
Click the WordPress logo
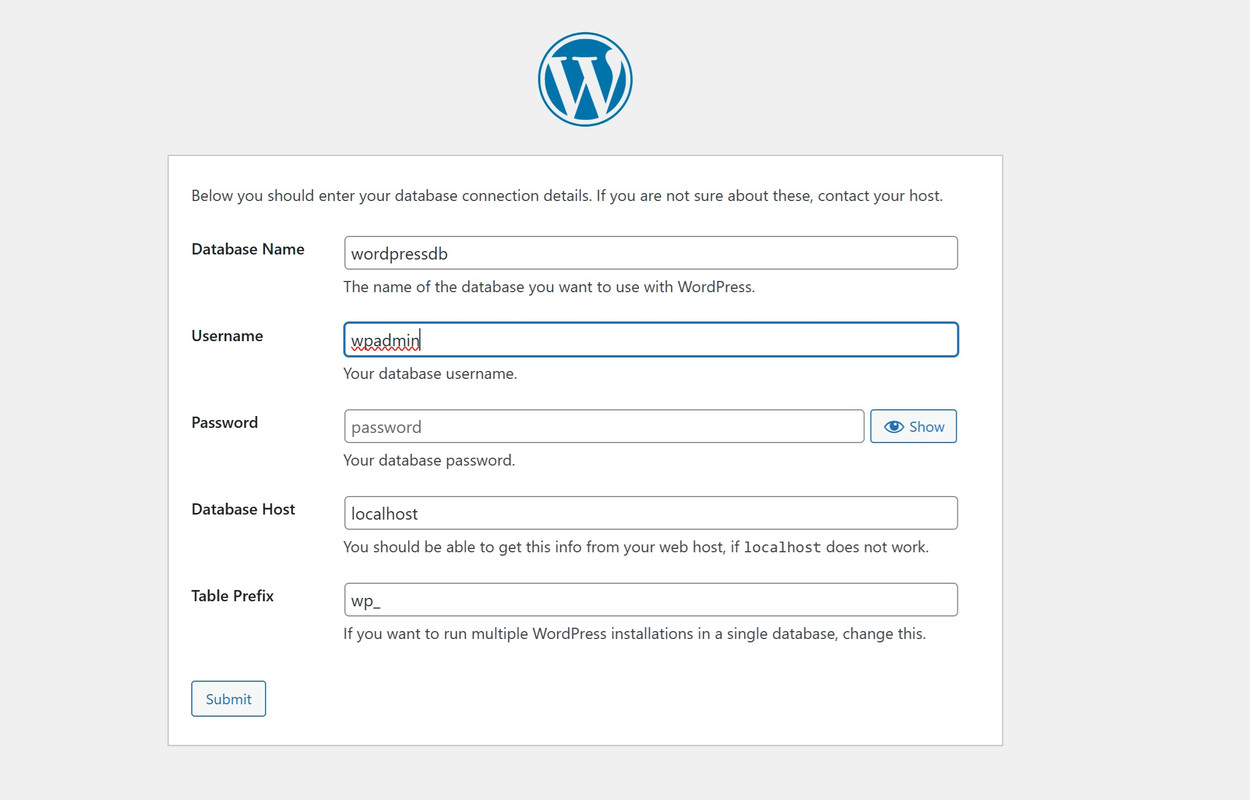pyautogui.click(x=585, y=80)
